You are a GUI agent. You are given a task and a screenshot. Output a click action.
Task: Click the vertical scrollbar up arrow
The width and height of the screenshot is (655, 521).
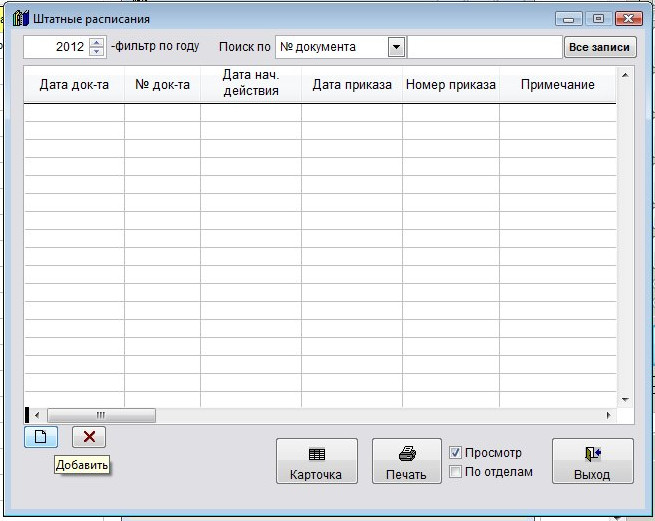pyautogui.click(x=625, y=75)
